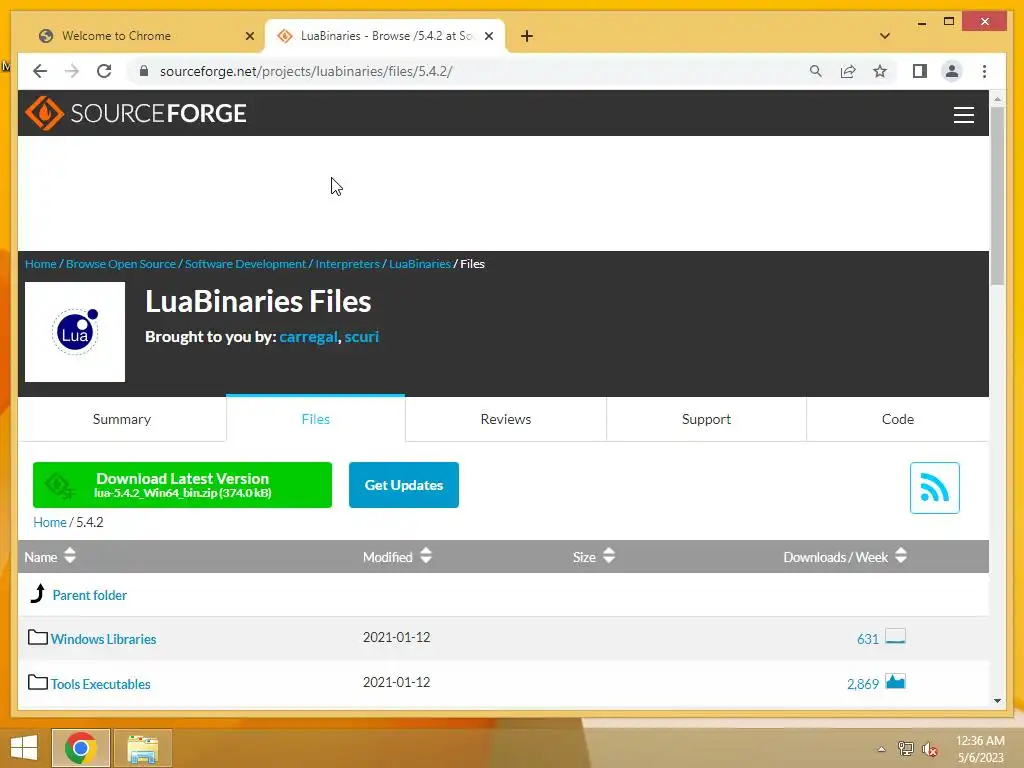Open Software Development breadcrumb
The image size is (1024, 768).
pos(246,264)
